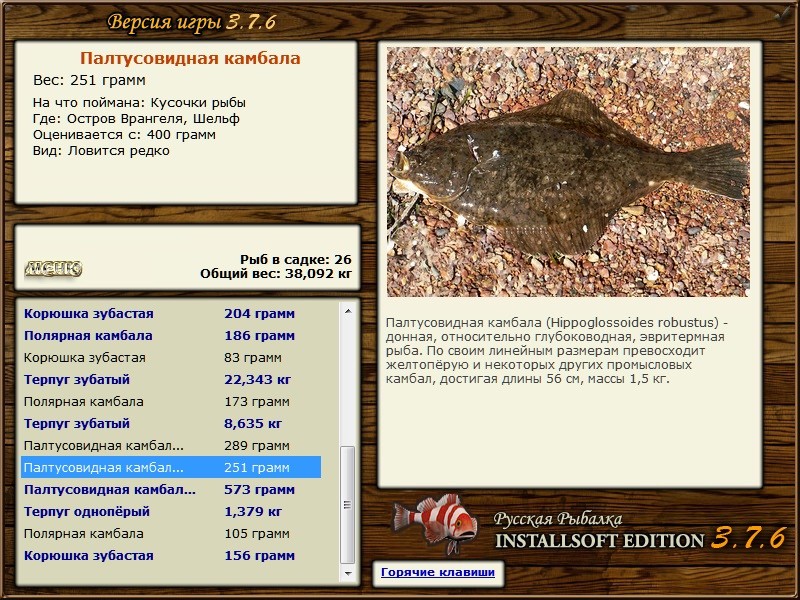Select Корюшка зубастая 204 грамм row
The height and width of the screenshot is (600, 800).
171,314
